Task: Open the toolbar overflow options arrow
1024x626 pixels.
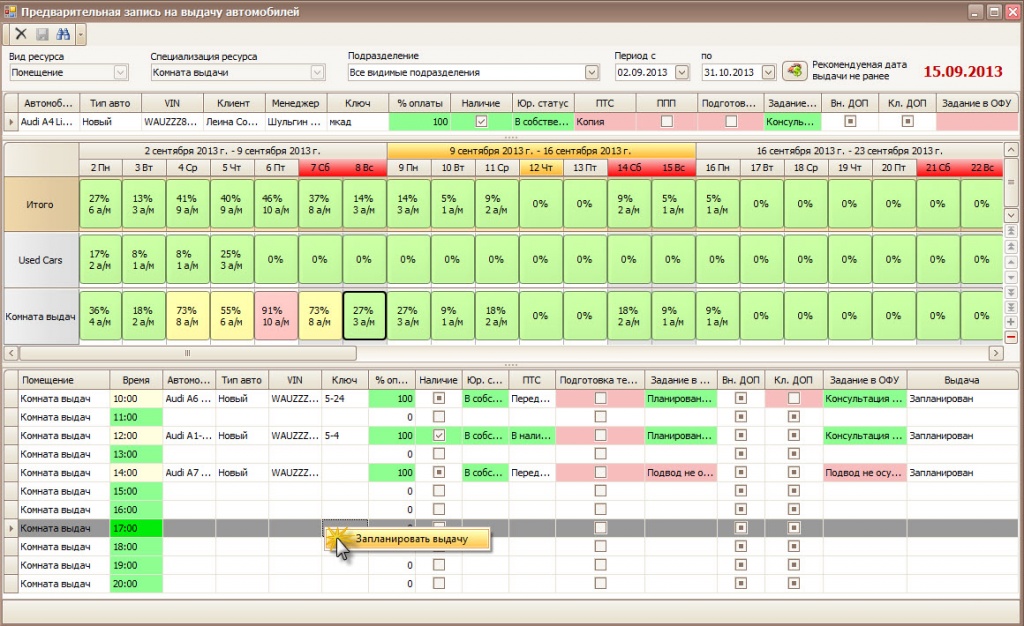Action: click(x=81, y=34)
